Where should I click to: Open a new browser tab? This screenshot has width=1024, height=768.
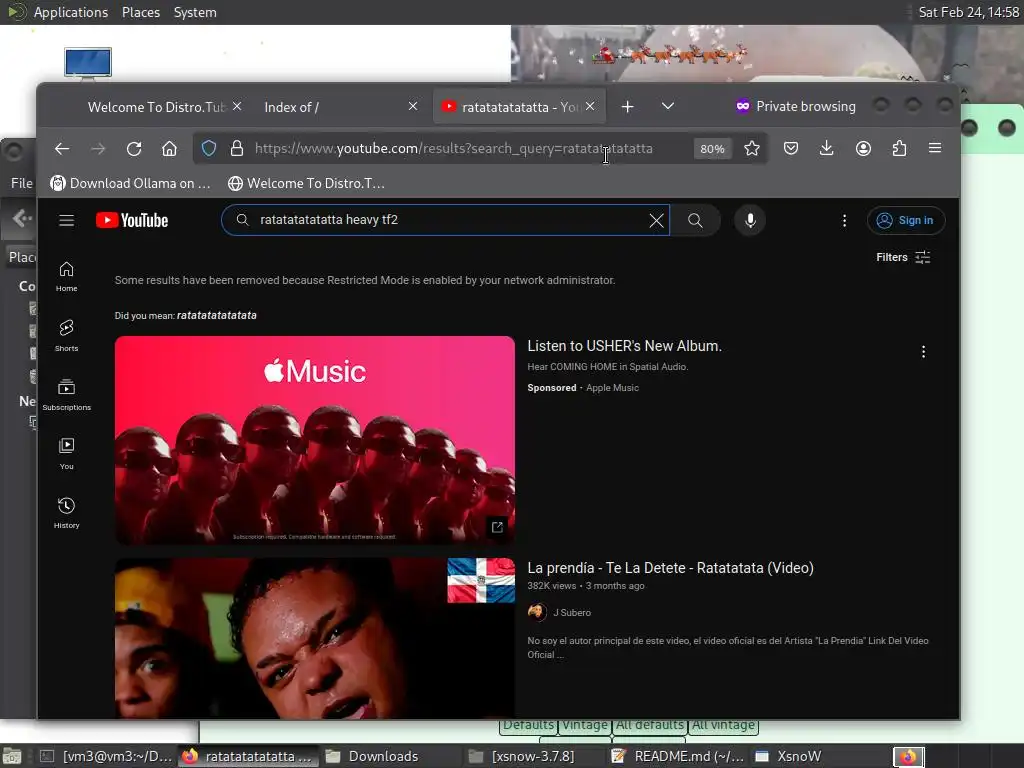[x=628, y=106]
